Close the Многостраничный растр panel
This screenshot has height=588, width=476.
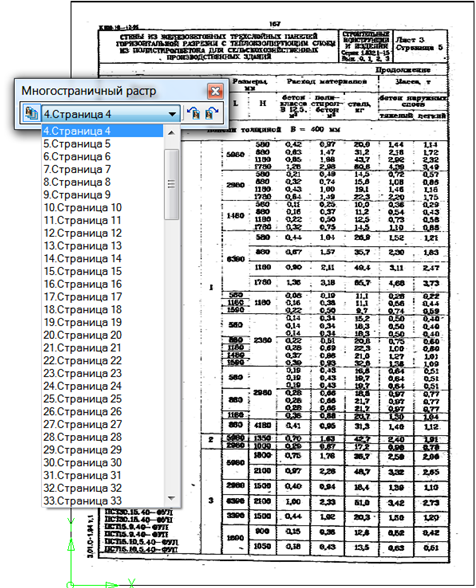pyautogui.click(x=215, y=91)
